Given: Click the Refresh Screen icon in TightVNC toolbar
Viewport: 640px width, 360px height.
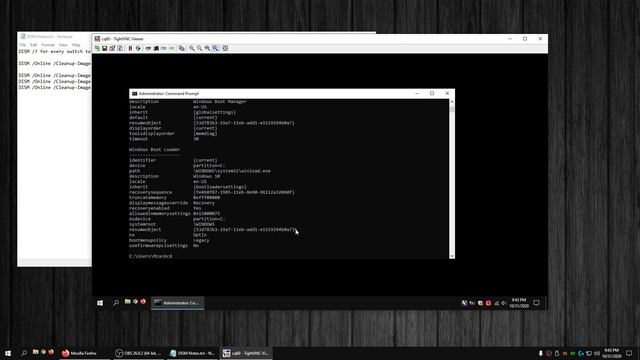Looking at the screenshot, I should [138, 48].
